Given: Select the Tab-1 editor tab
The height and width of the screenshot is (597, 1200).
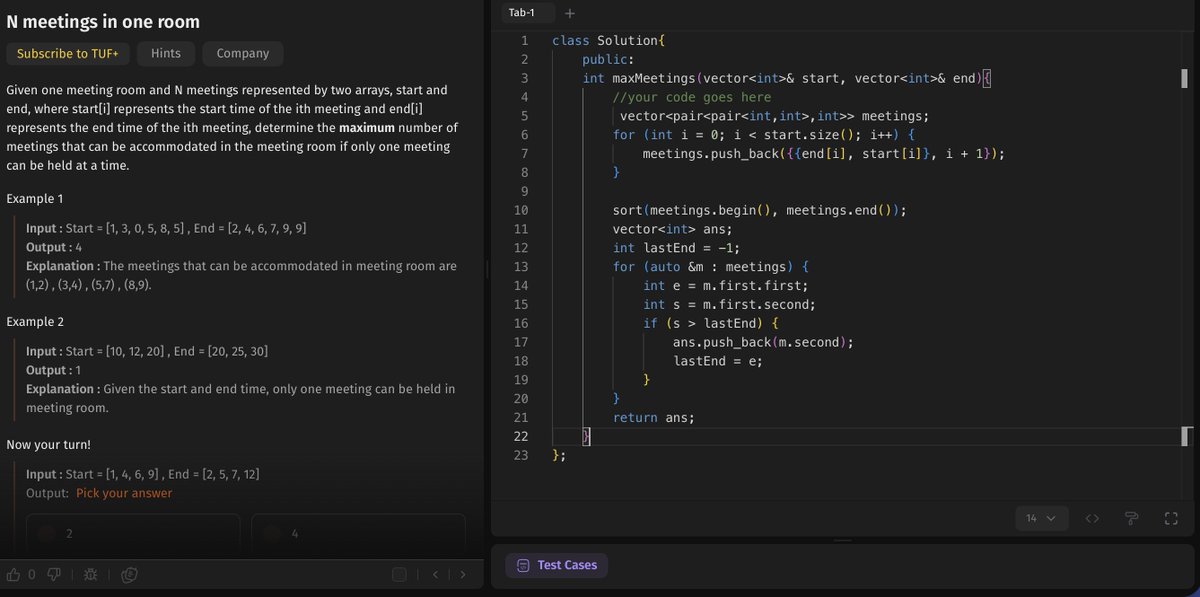Looking at the screenshot, I should [x=522, y=13].
